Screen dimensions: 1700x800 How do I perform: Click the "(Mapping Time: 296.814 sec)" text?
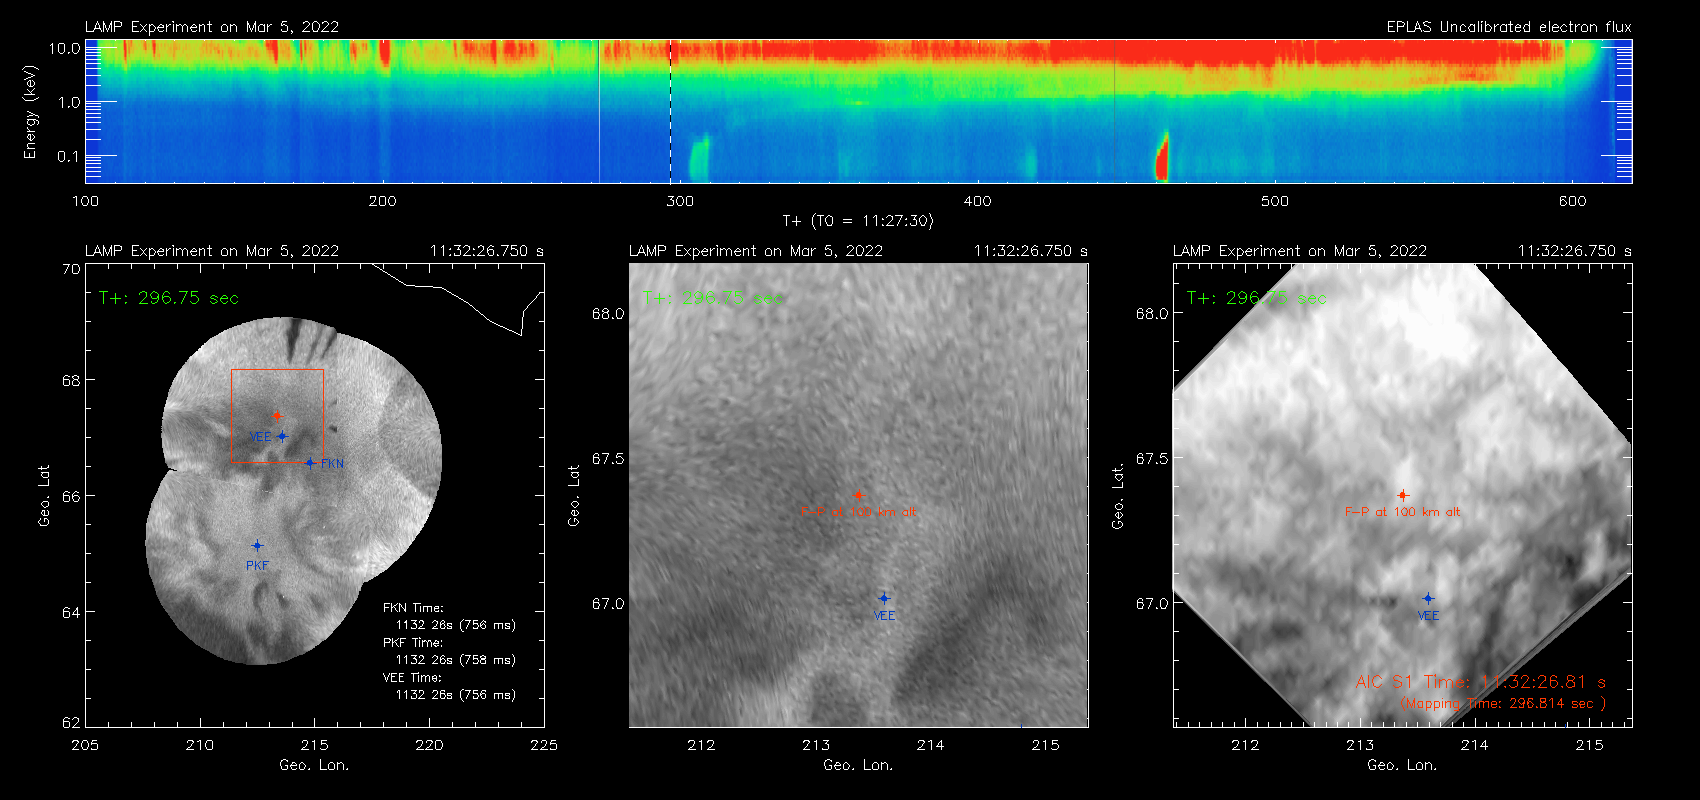coord(1503,704)
